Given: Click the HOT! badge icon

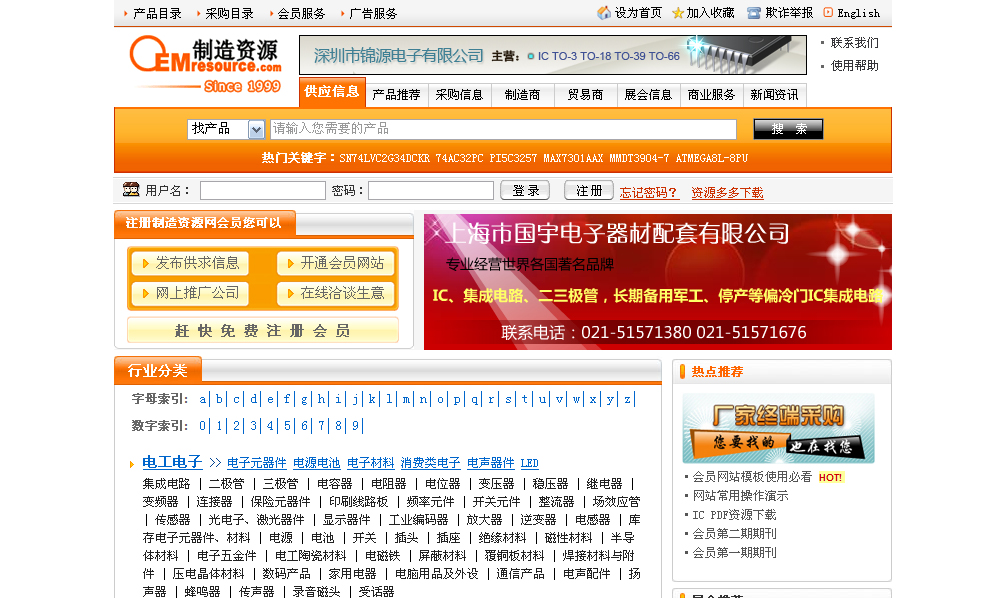Looking at the screenshot, I should click(830, 478).
